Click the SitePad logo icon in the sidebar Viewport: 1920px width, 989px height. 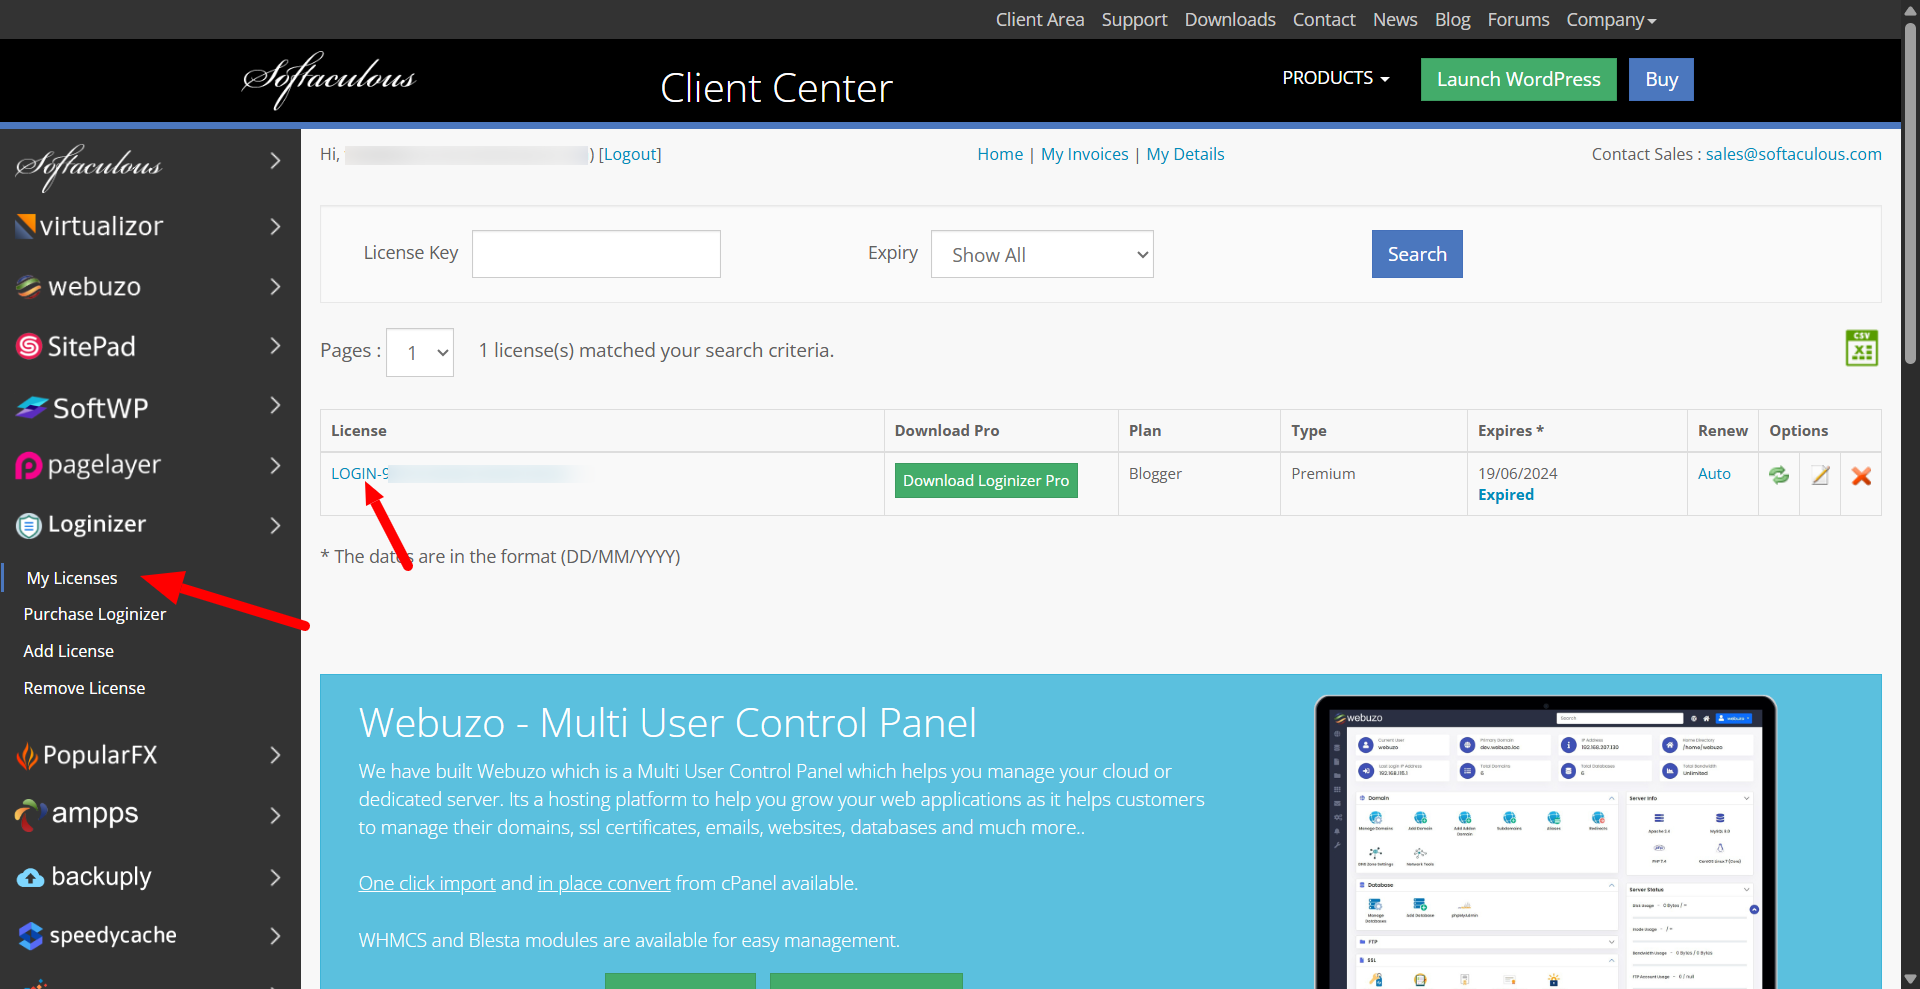(28, 346)
